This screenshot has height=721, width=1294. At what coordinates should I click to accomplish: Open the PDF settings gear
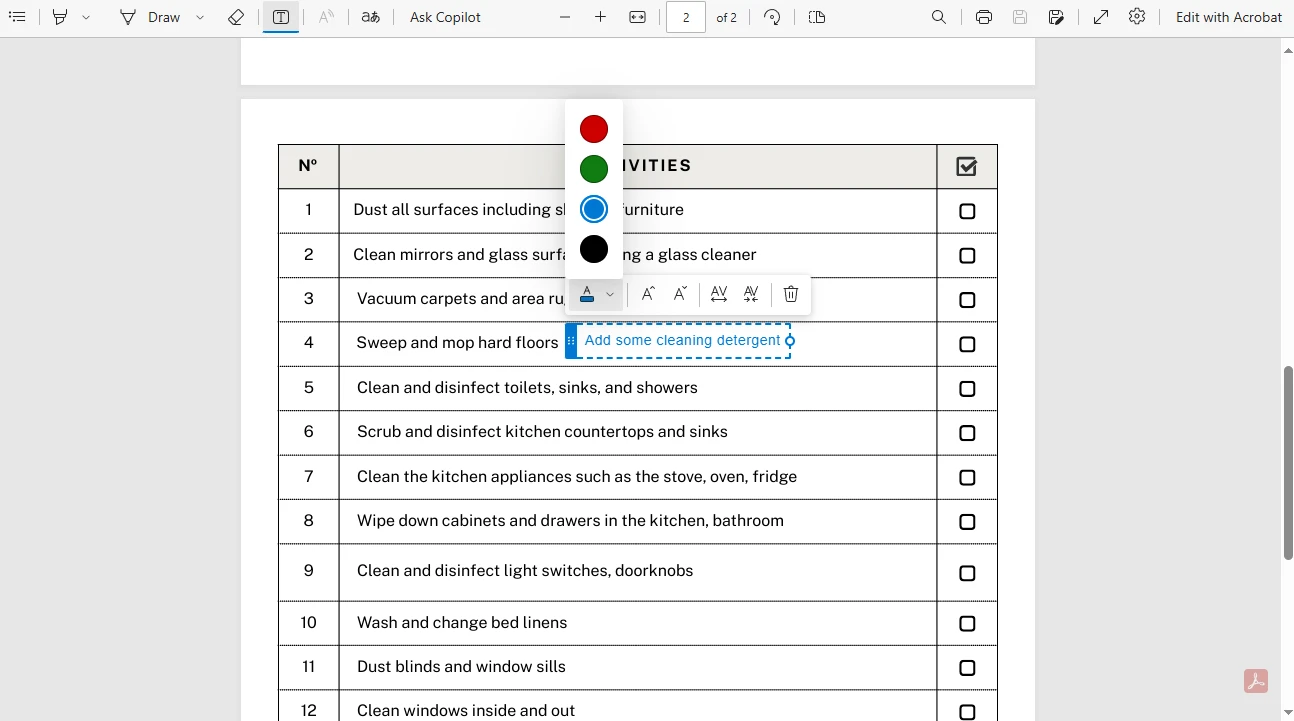(1137, 17)
